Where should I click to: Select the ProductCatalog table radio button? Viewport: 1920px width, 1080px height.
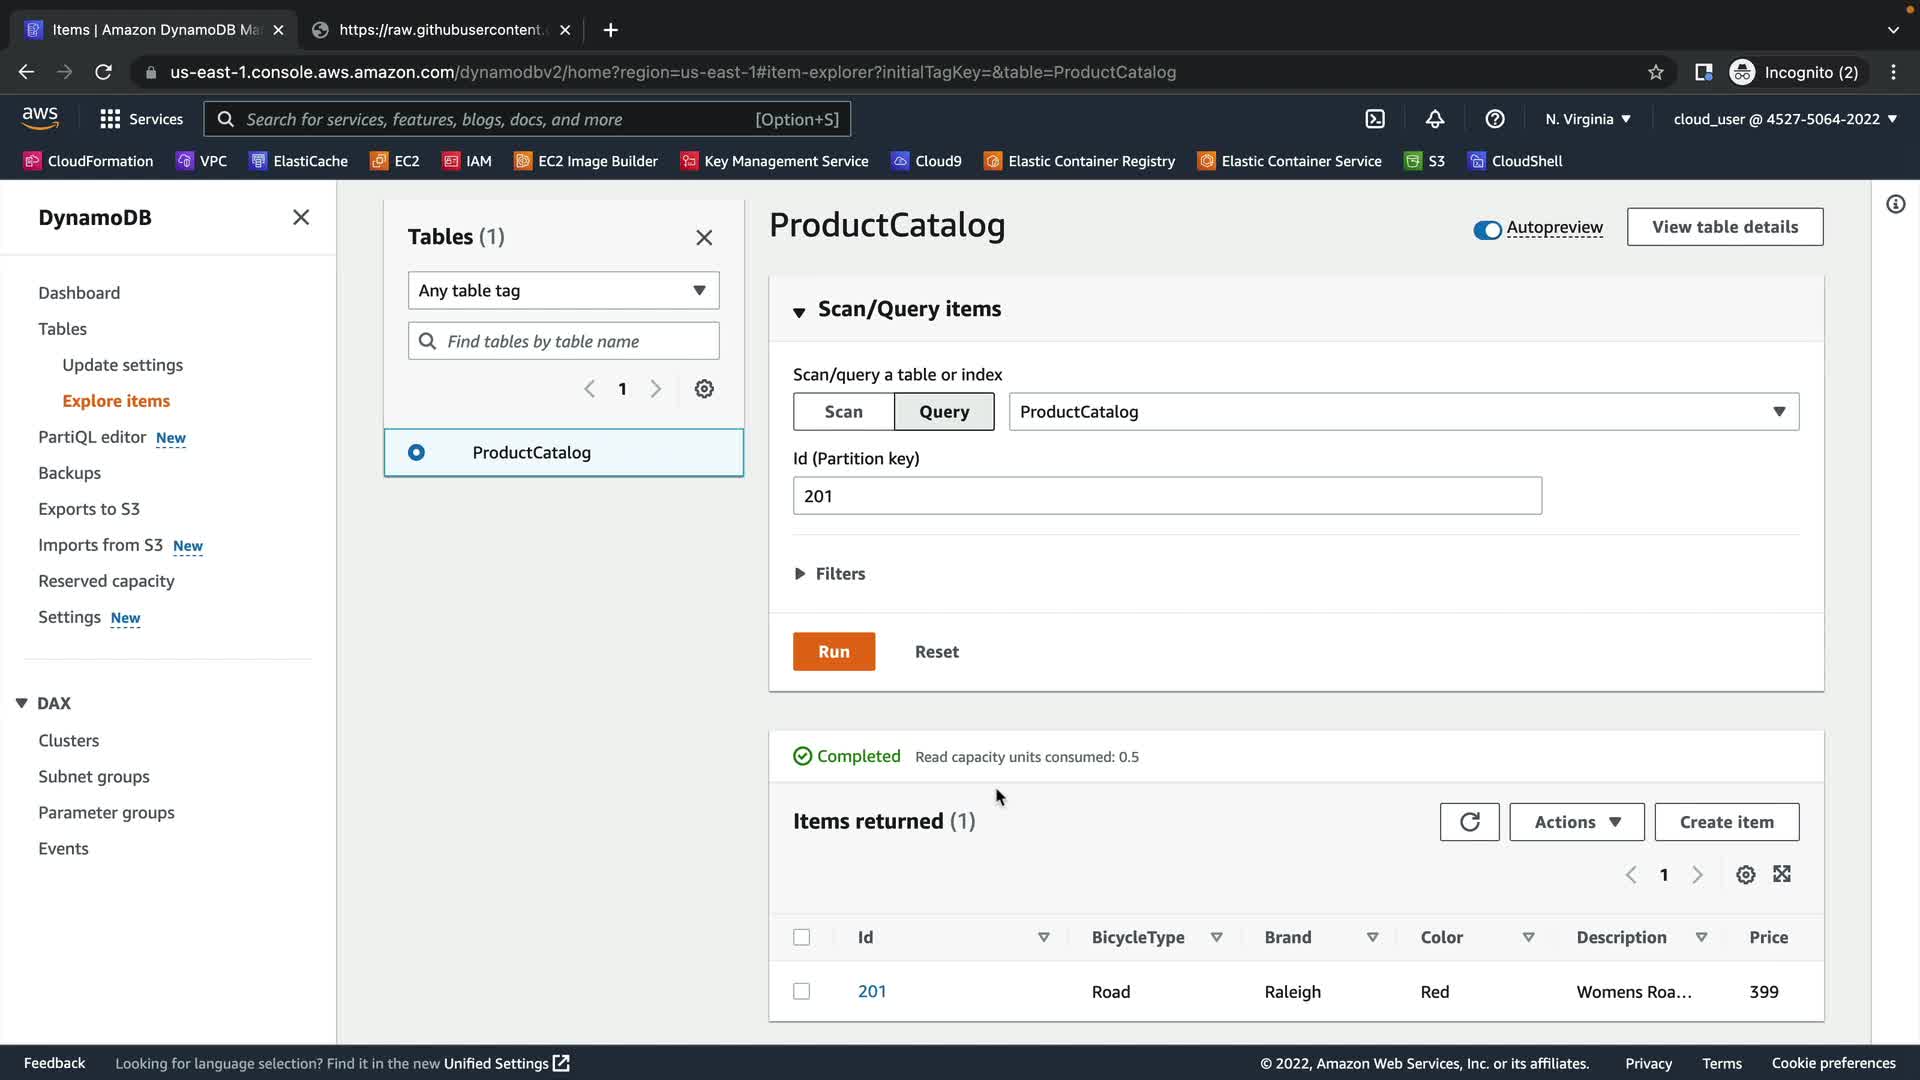pos(416,453)
